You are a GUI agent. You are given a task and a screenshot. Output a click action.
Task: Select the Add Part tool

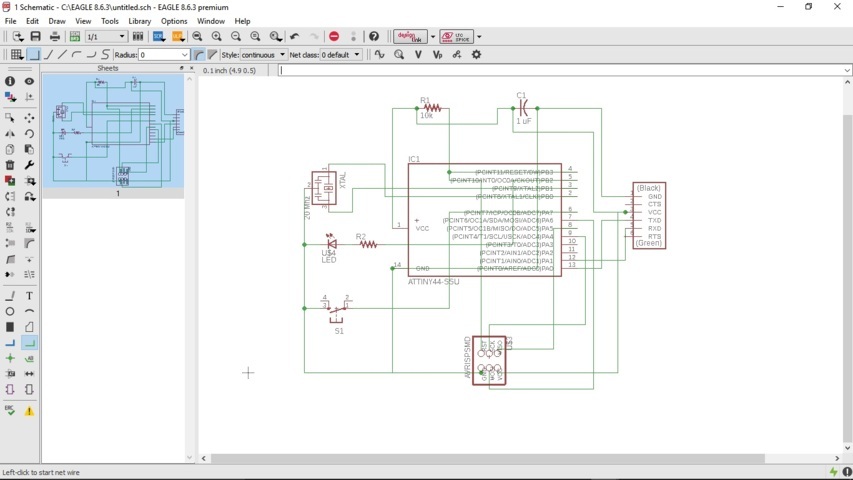10,181
